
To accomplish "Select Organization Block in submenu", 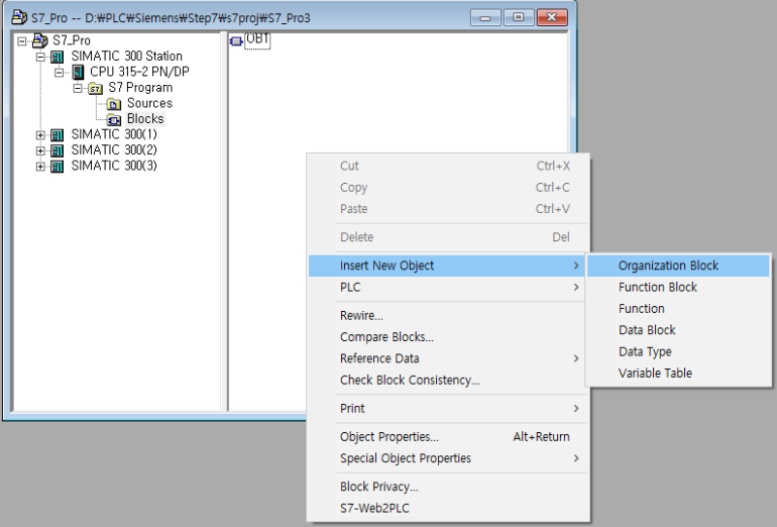I will pyautogui.click(x=678, y=266).
